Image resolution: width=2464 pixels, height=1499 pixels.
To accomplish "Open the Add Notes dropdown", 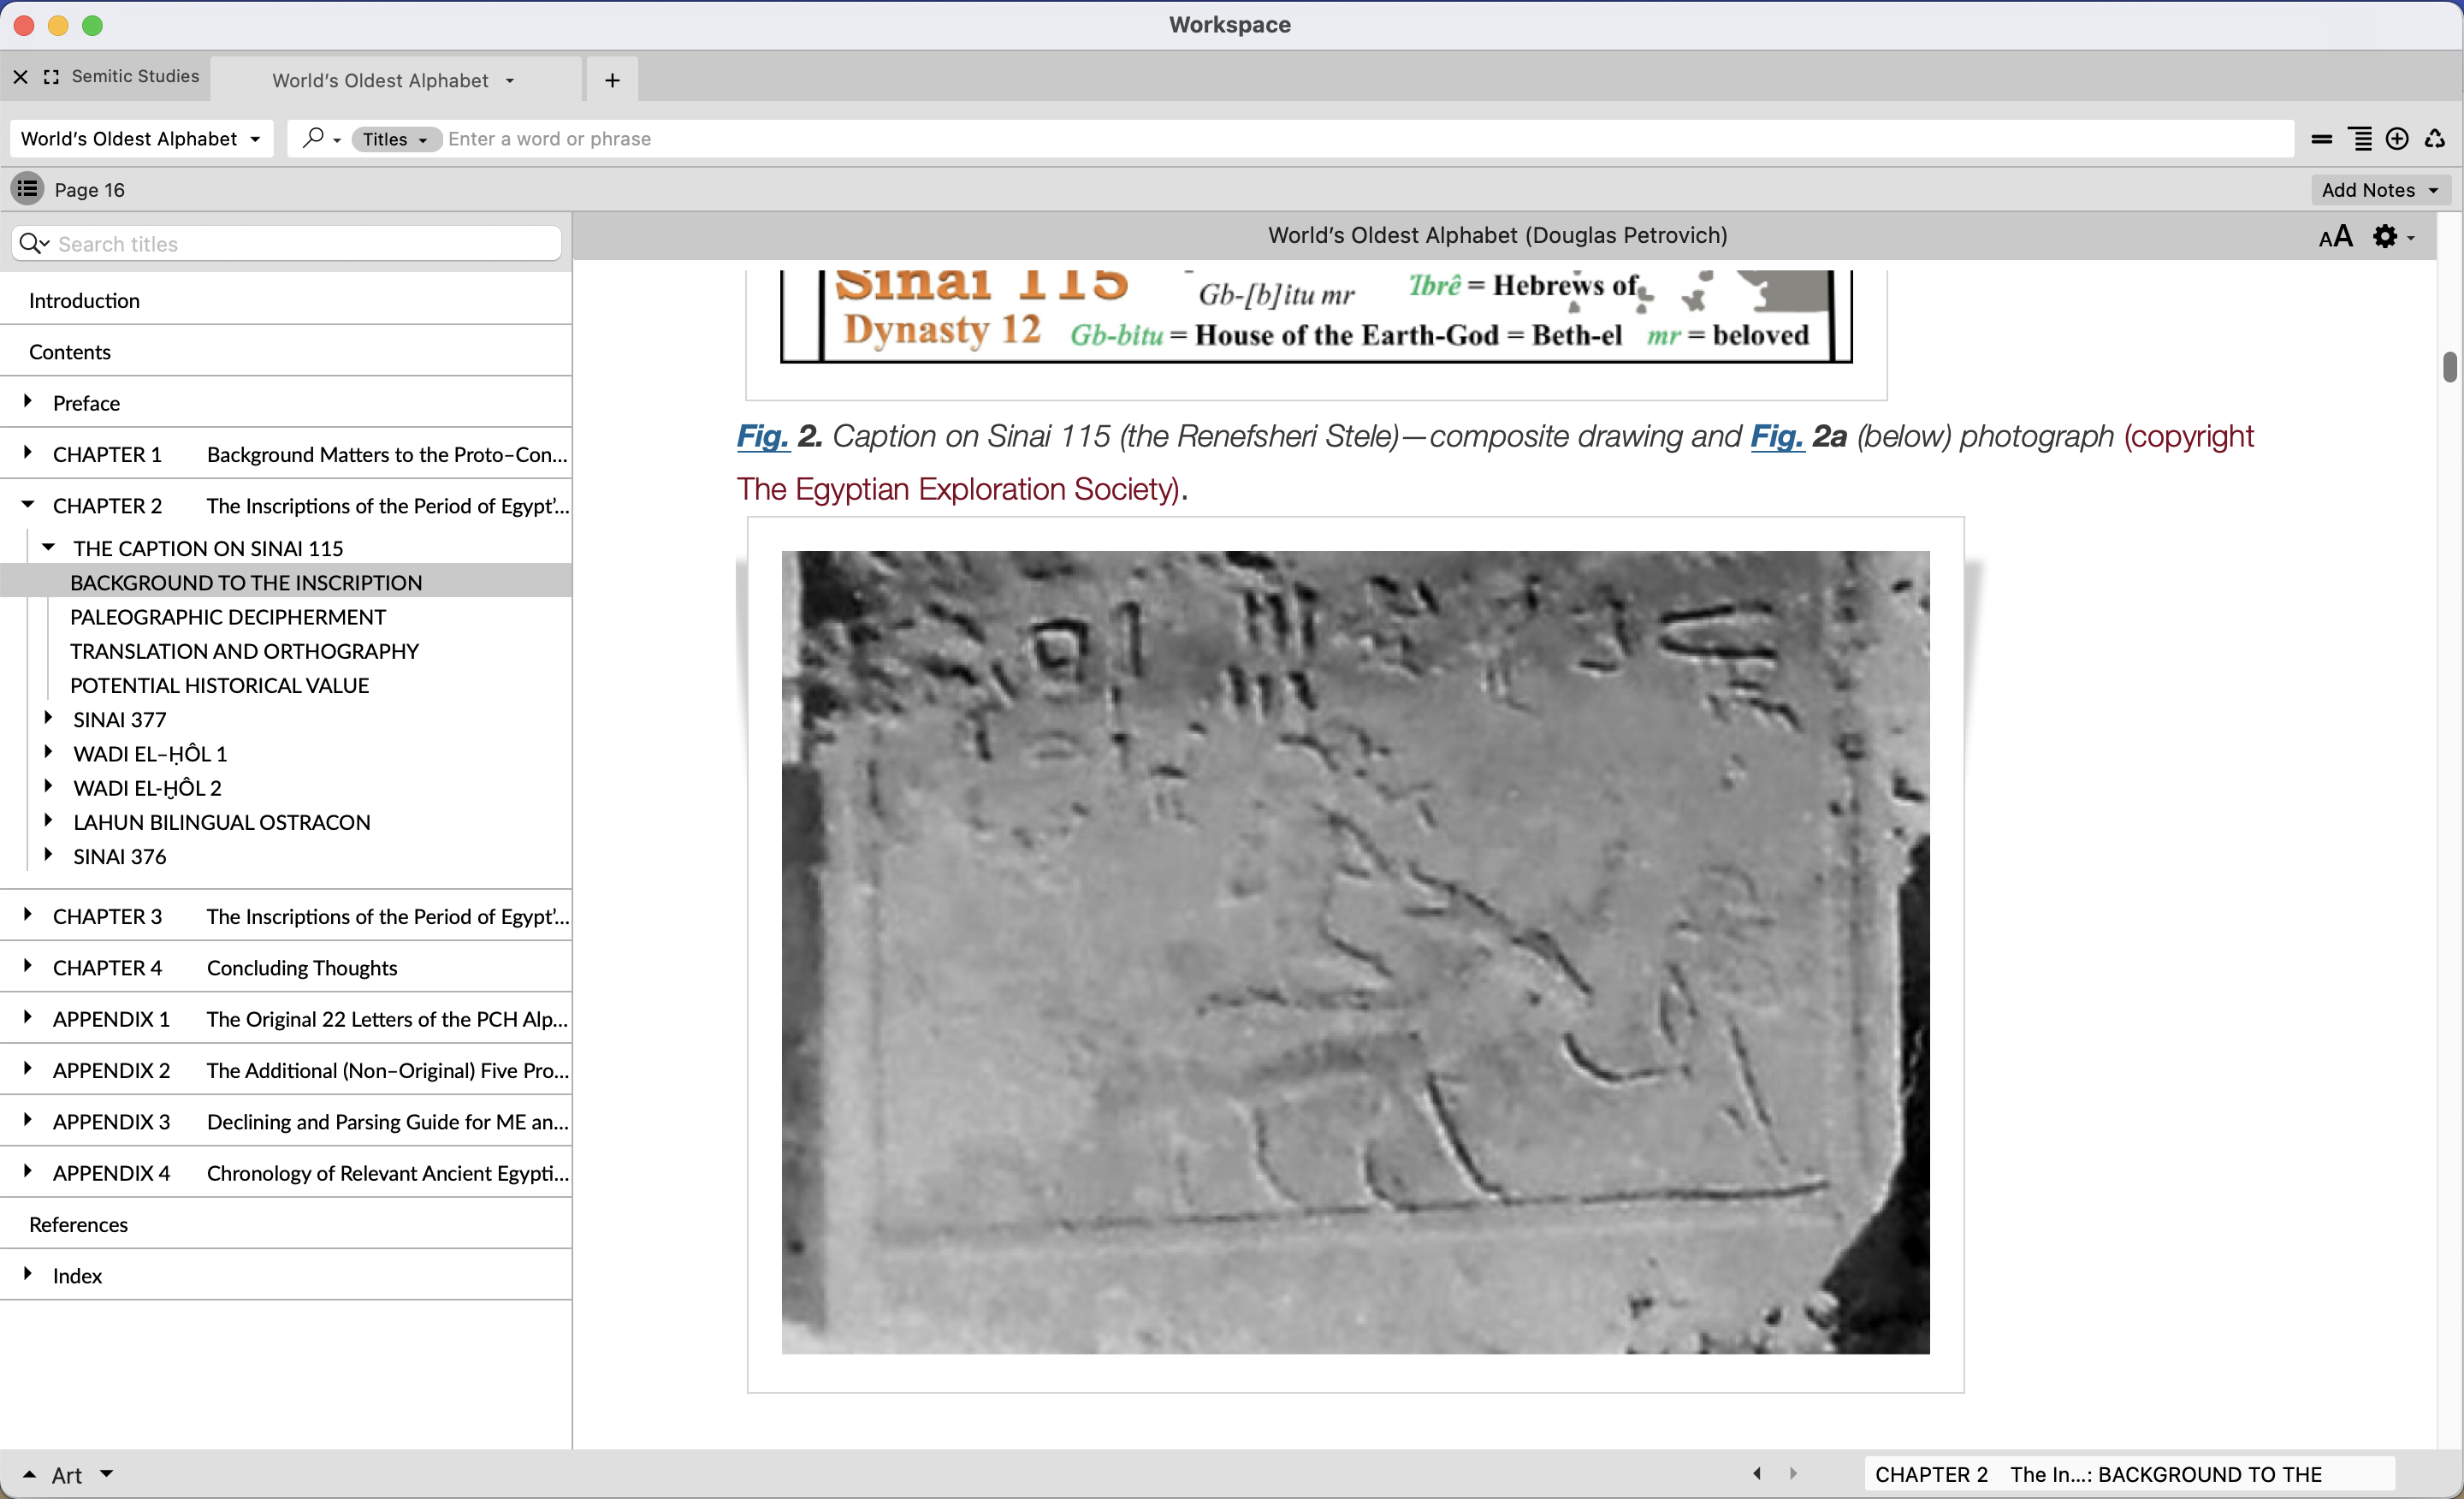I will pyautogui.click(x=2379, y=189).
